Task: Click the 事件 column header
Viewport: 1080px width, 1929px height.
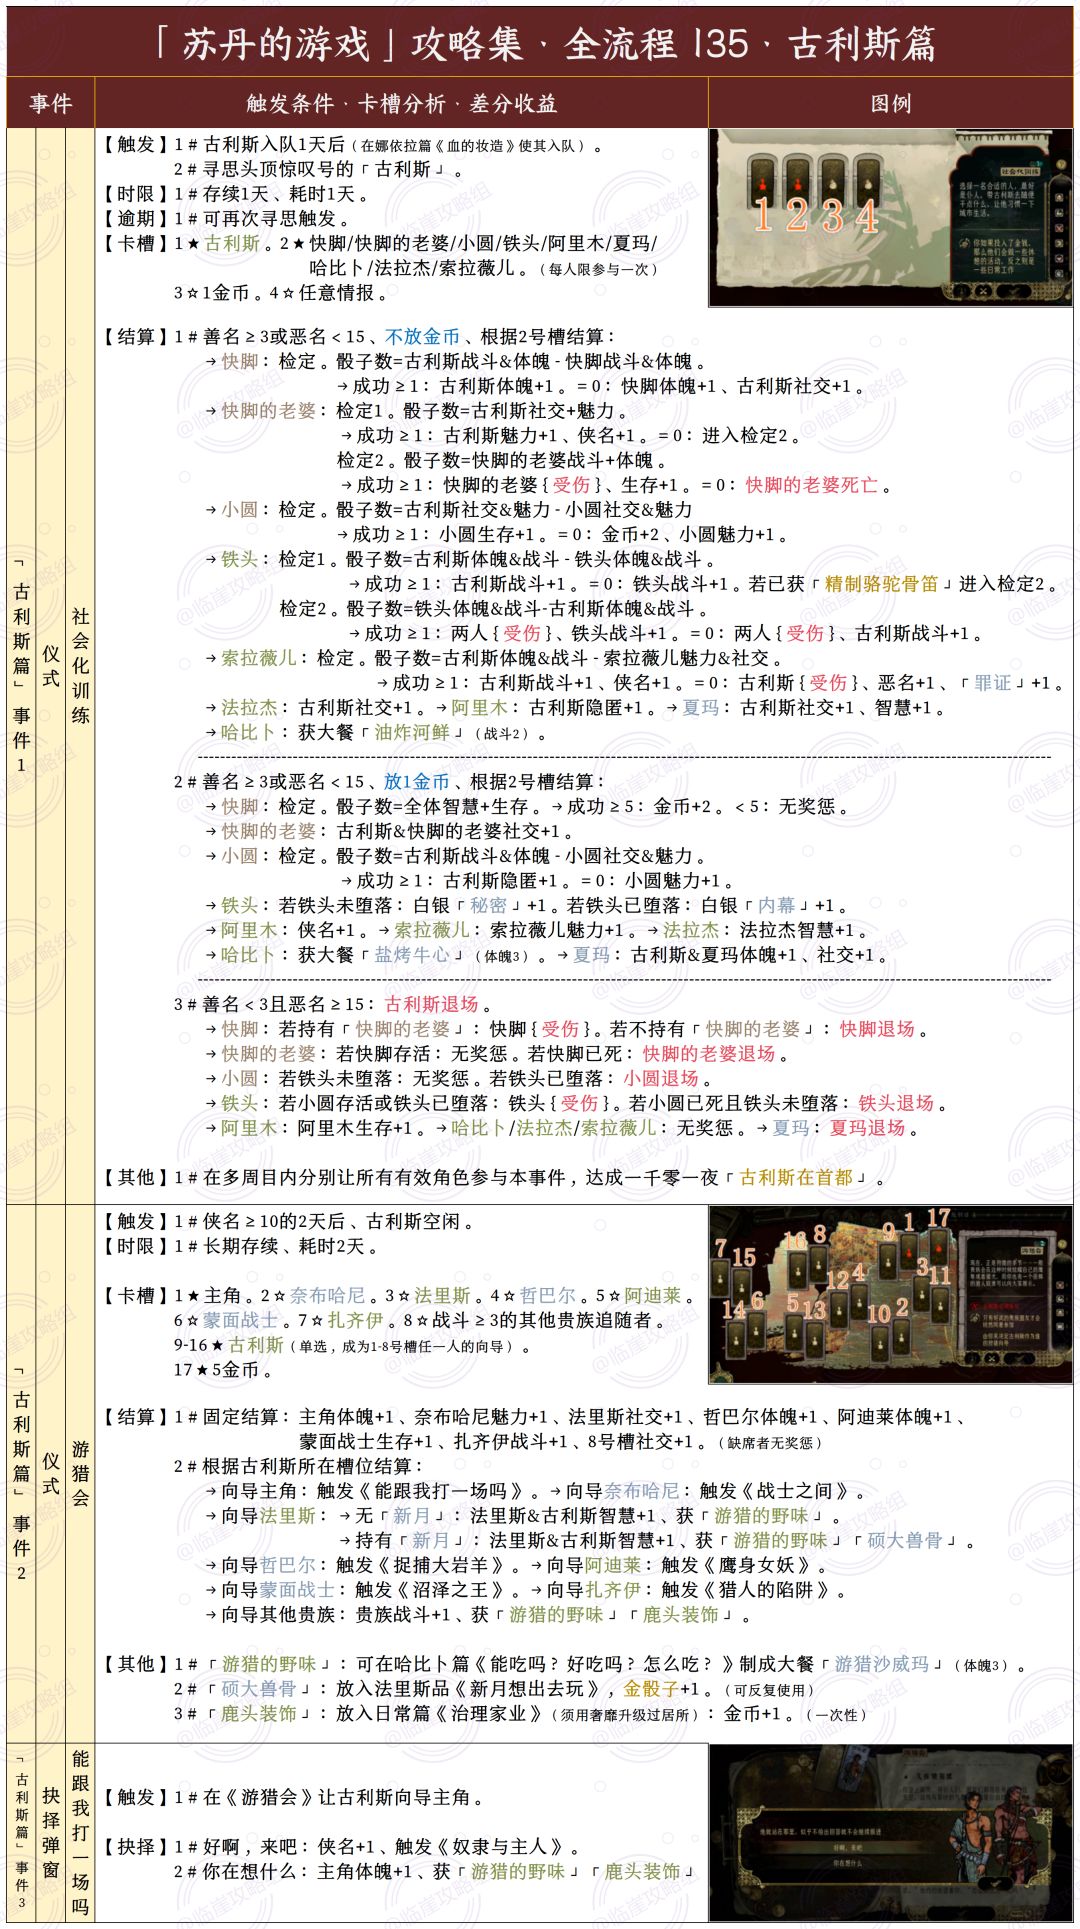Action: 51,103
